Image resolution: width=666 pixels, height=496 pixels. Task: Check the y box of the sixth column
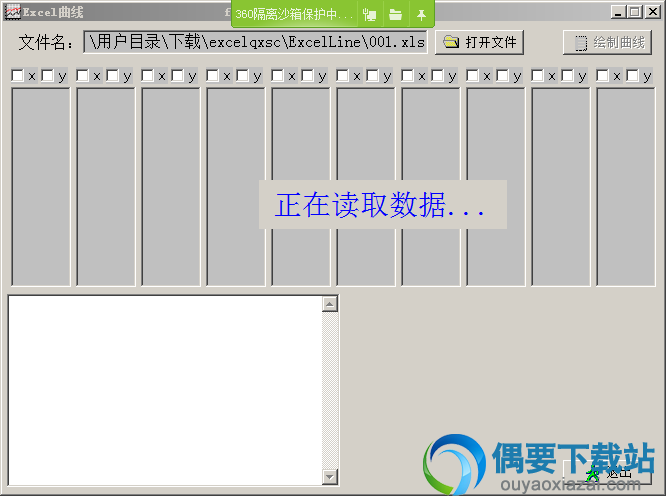(x=373, y=76)
